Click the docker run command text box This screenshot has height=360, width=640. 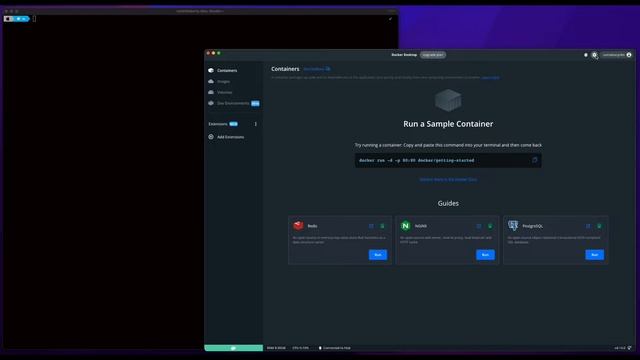coord(448,160)
